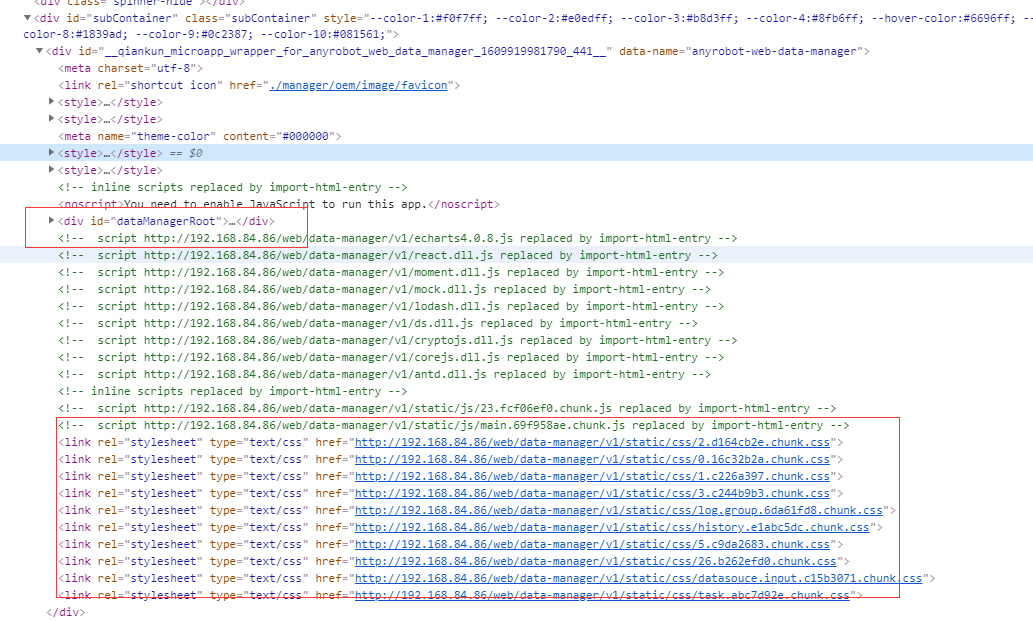Select the main.69f958ae.chunk.js script comment

click(x=453, y=425)
